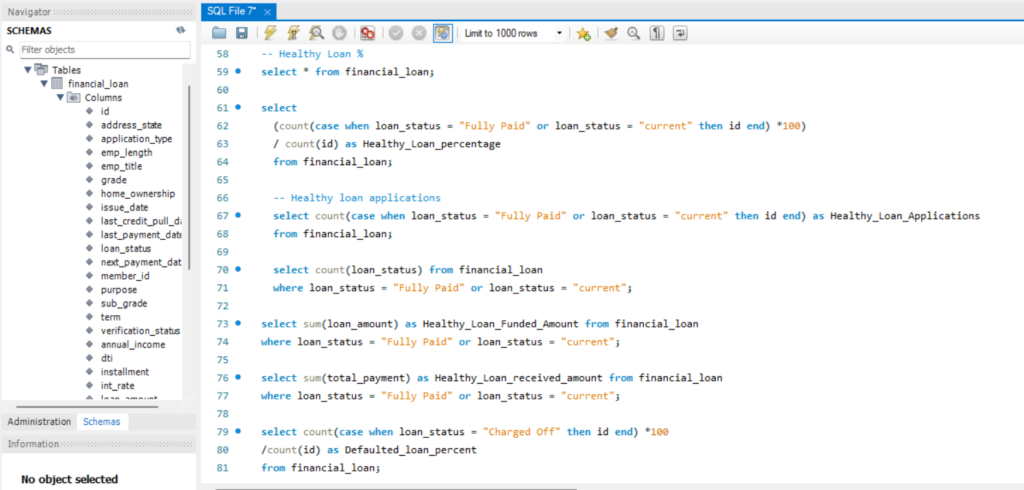
Task: Switch to the Administration tab
Action: (x=39, y=421)
